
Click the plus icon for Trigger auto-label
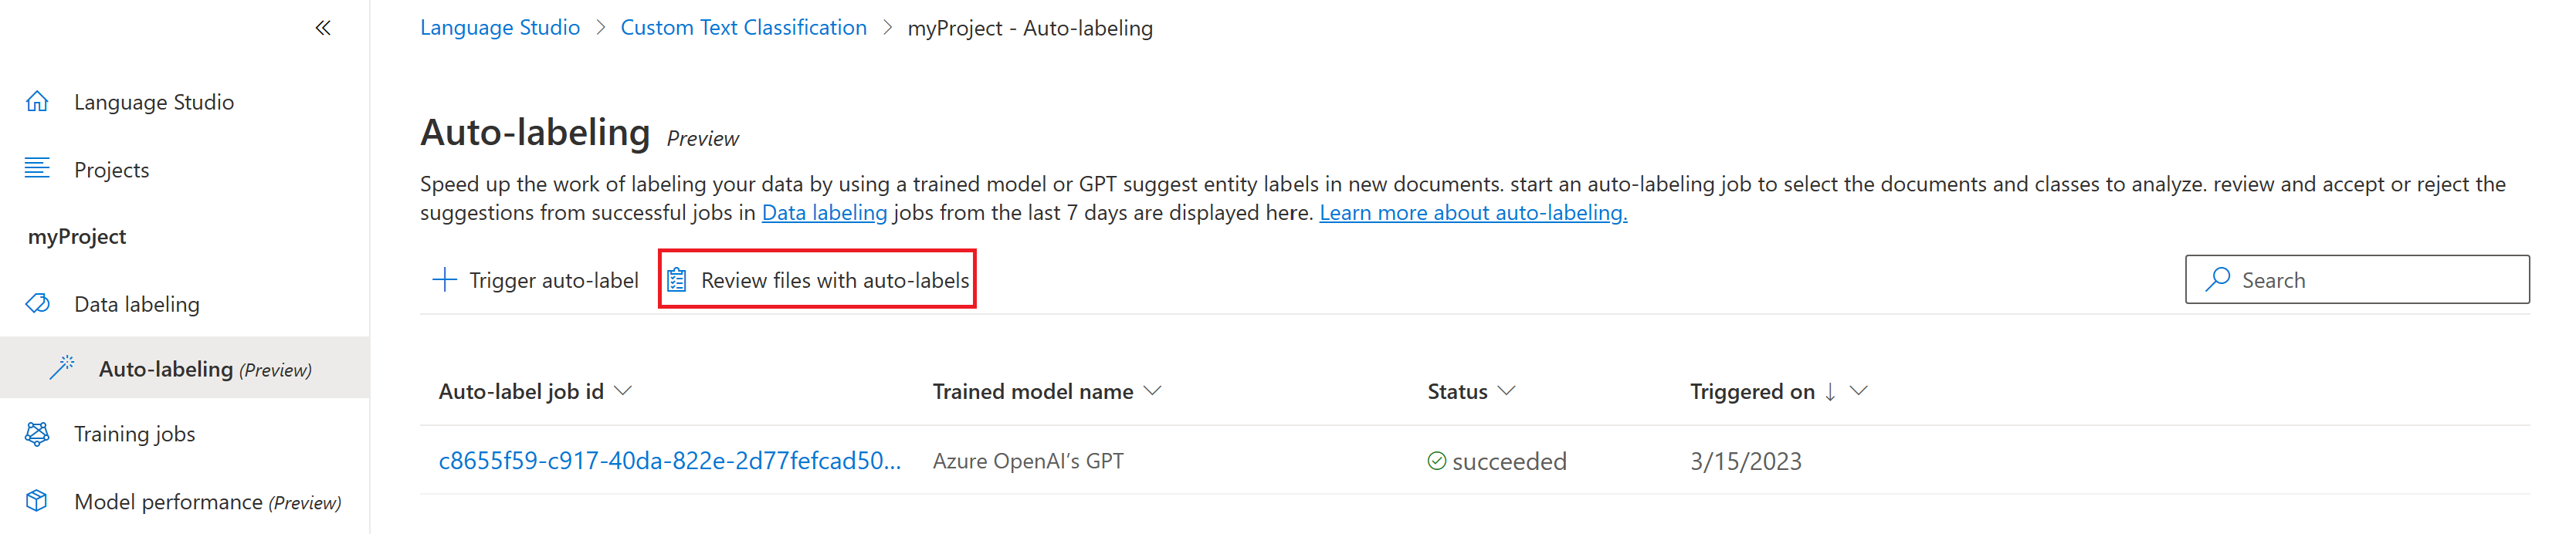pyautogui.click(x=444, y=279)
